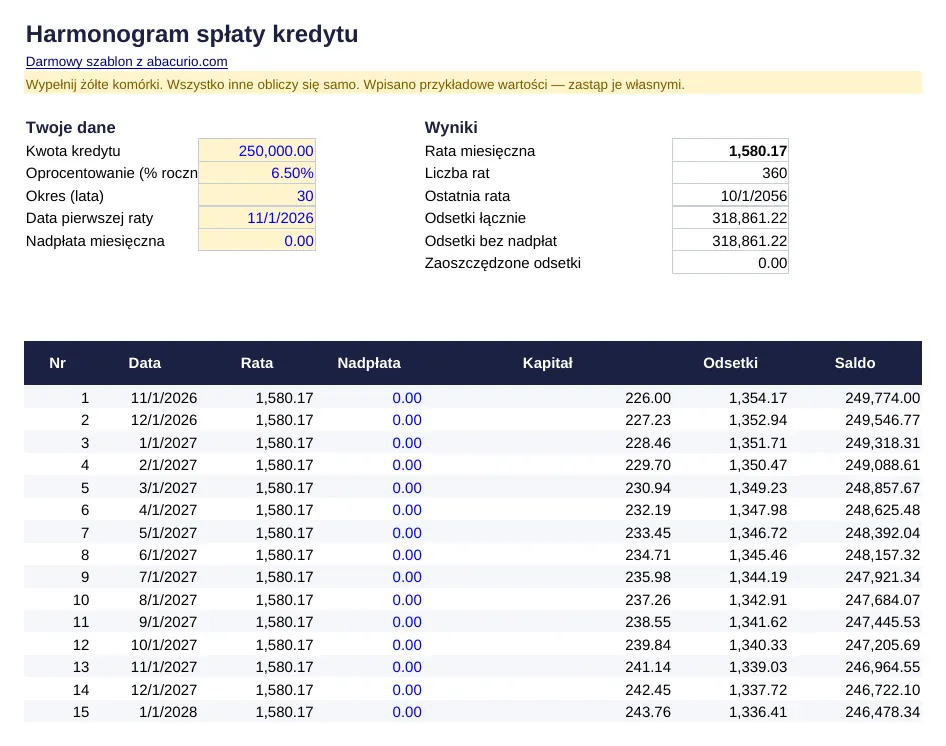Click the date 12/1/2026 in row 2

(164, 420)
